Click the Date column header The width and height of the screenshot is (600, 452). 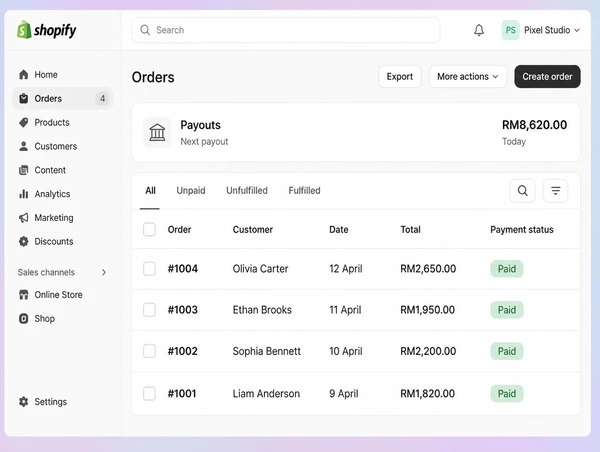coord(339,230)
